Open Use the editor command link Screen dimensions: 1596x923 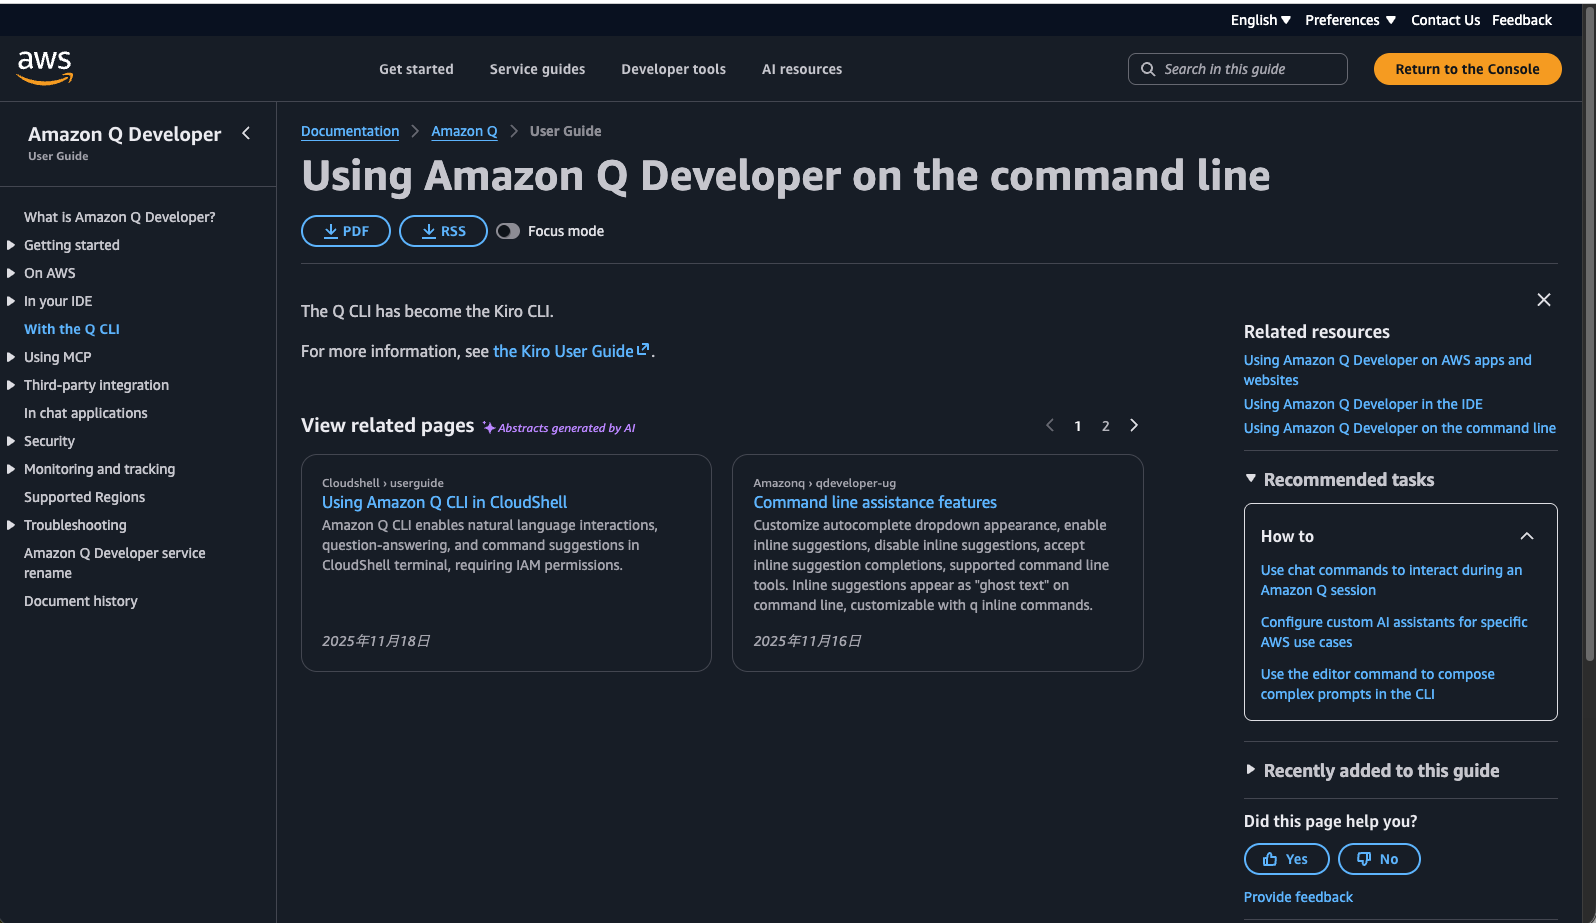click(1378, 684)
